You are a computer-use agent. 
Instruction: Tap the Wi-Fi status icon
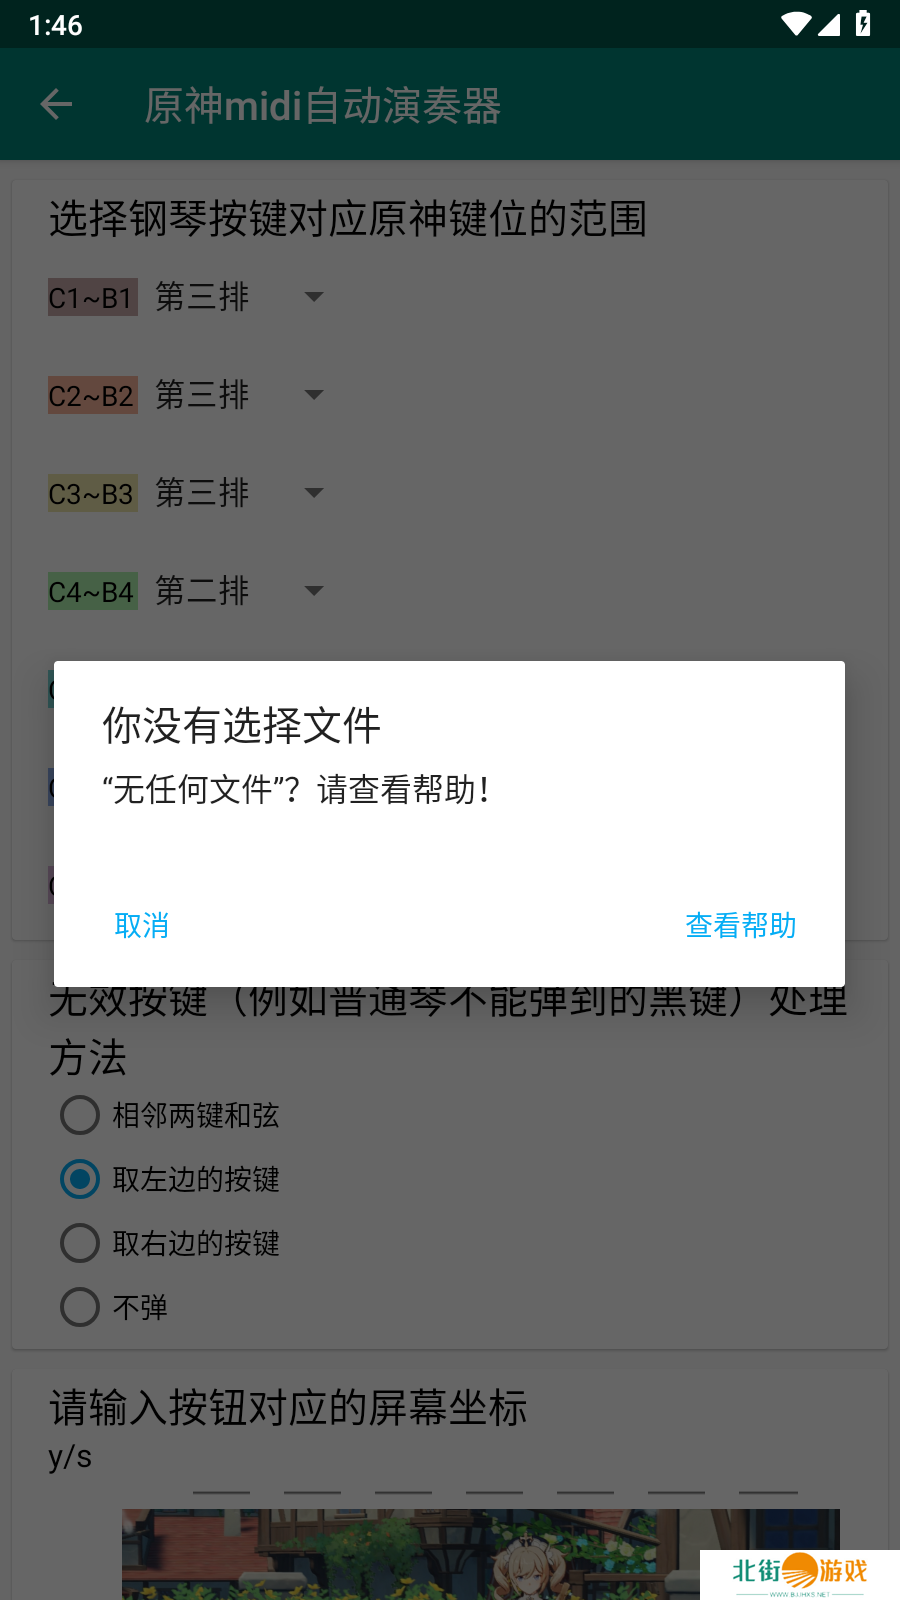click(x=796, y=24)
